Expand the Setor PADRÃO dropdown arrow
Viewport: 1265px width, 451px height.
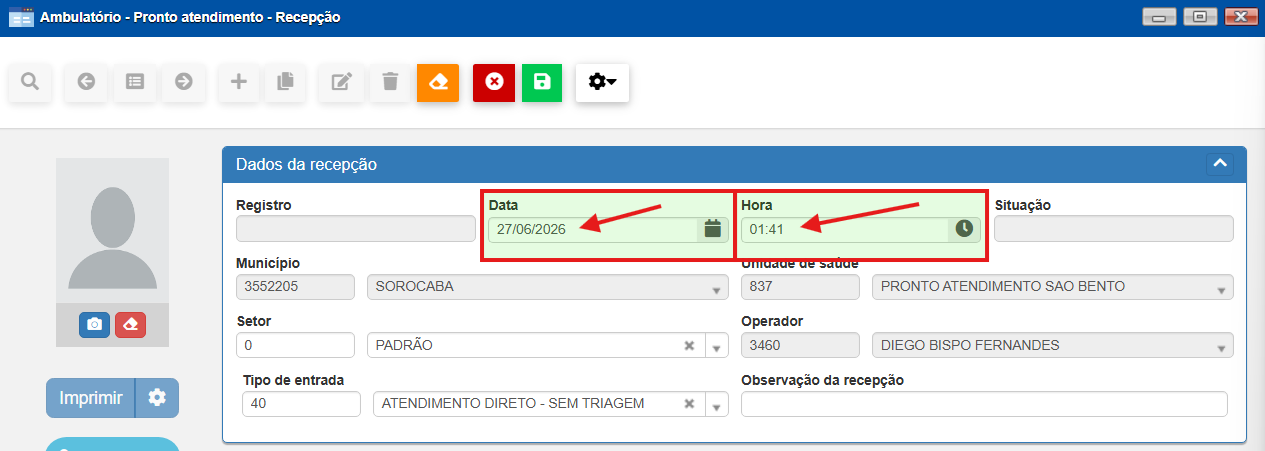click(x=717, y=346)
